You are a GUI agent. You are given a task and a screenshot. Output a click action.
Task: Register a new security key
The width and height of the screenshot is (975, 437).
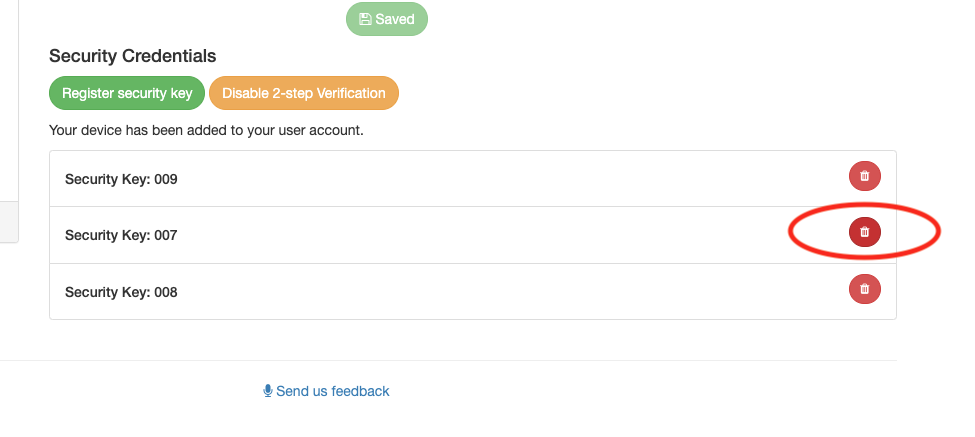click(127, 93)
